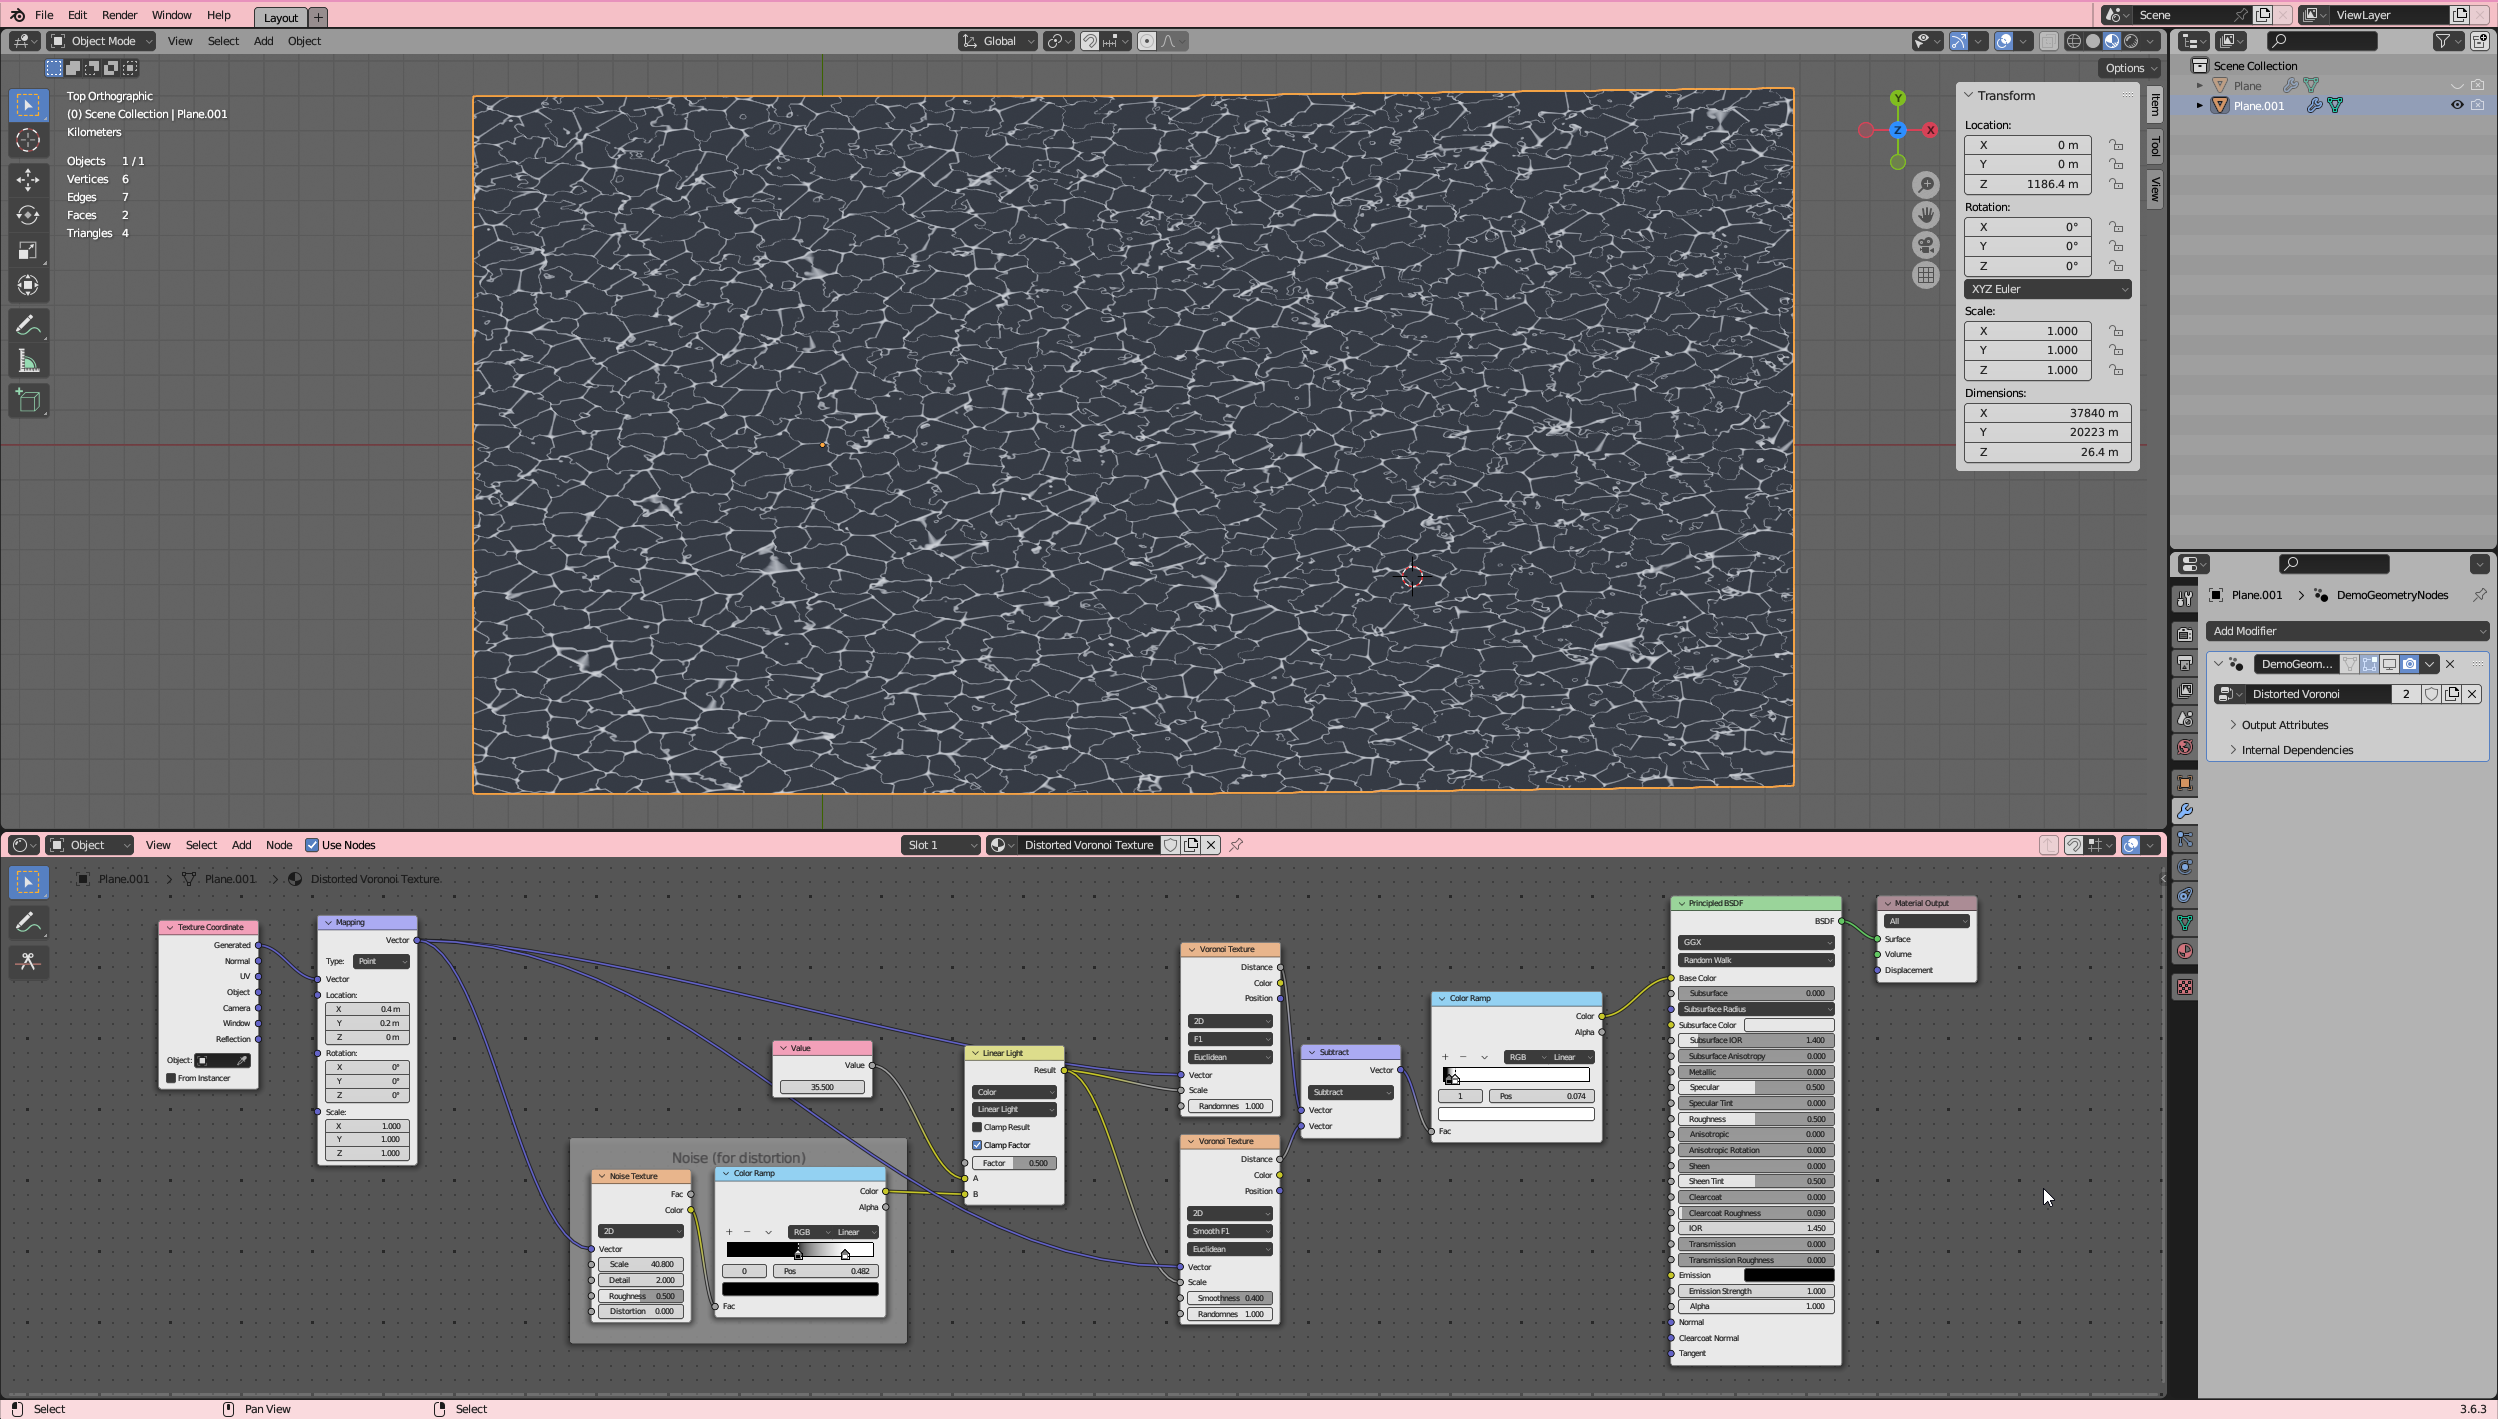Open the Texture properties tab
This screenshot has height=1419, width=2498.
[2185, 987]
